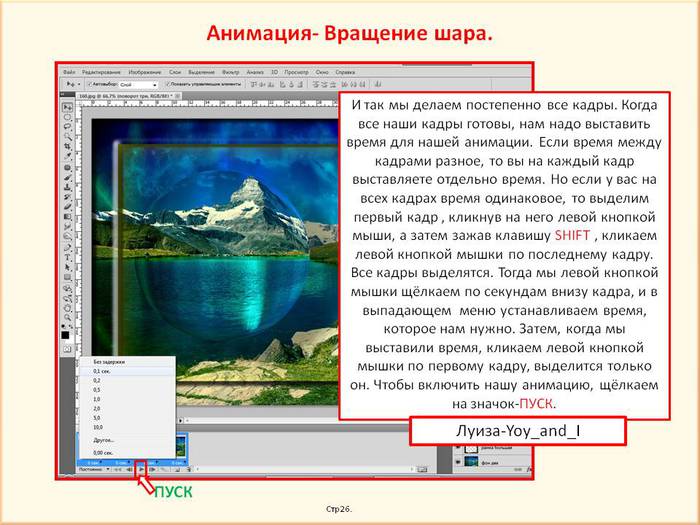Select the Eyedropper tool
This screenshot has width=700, height=525.
tap(67, 154)
